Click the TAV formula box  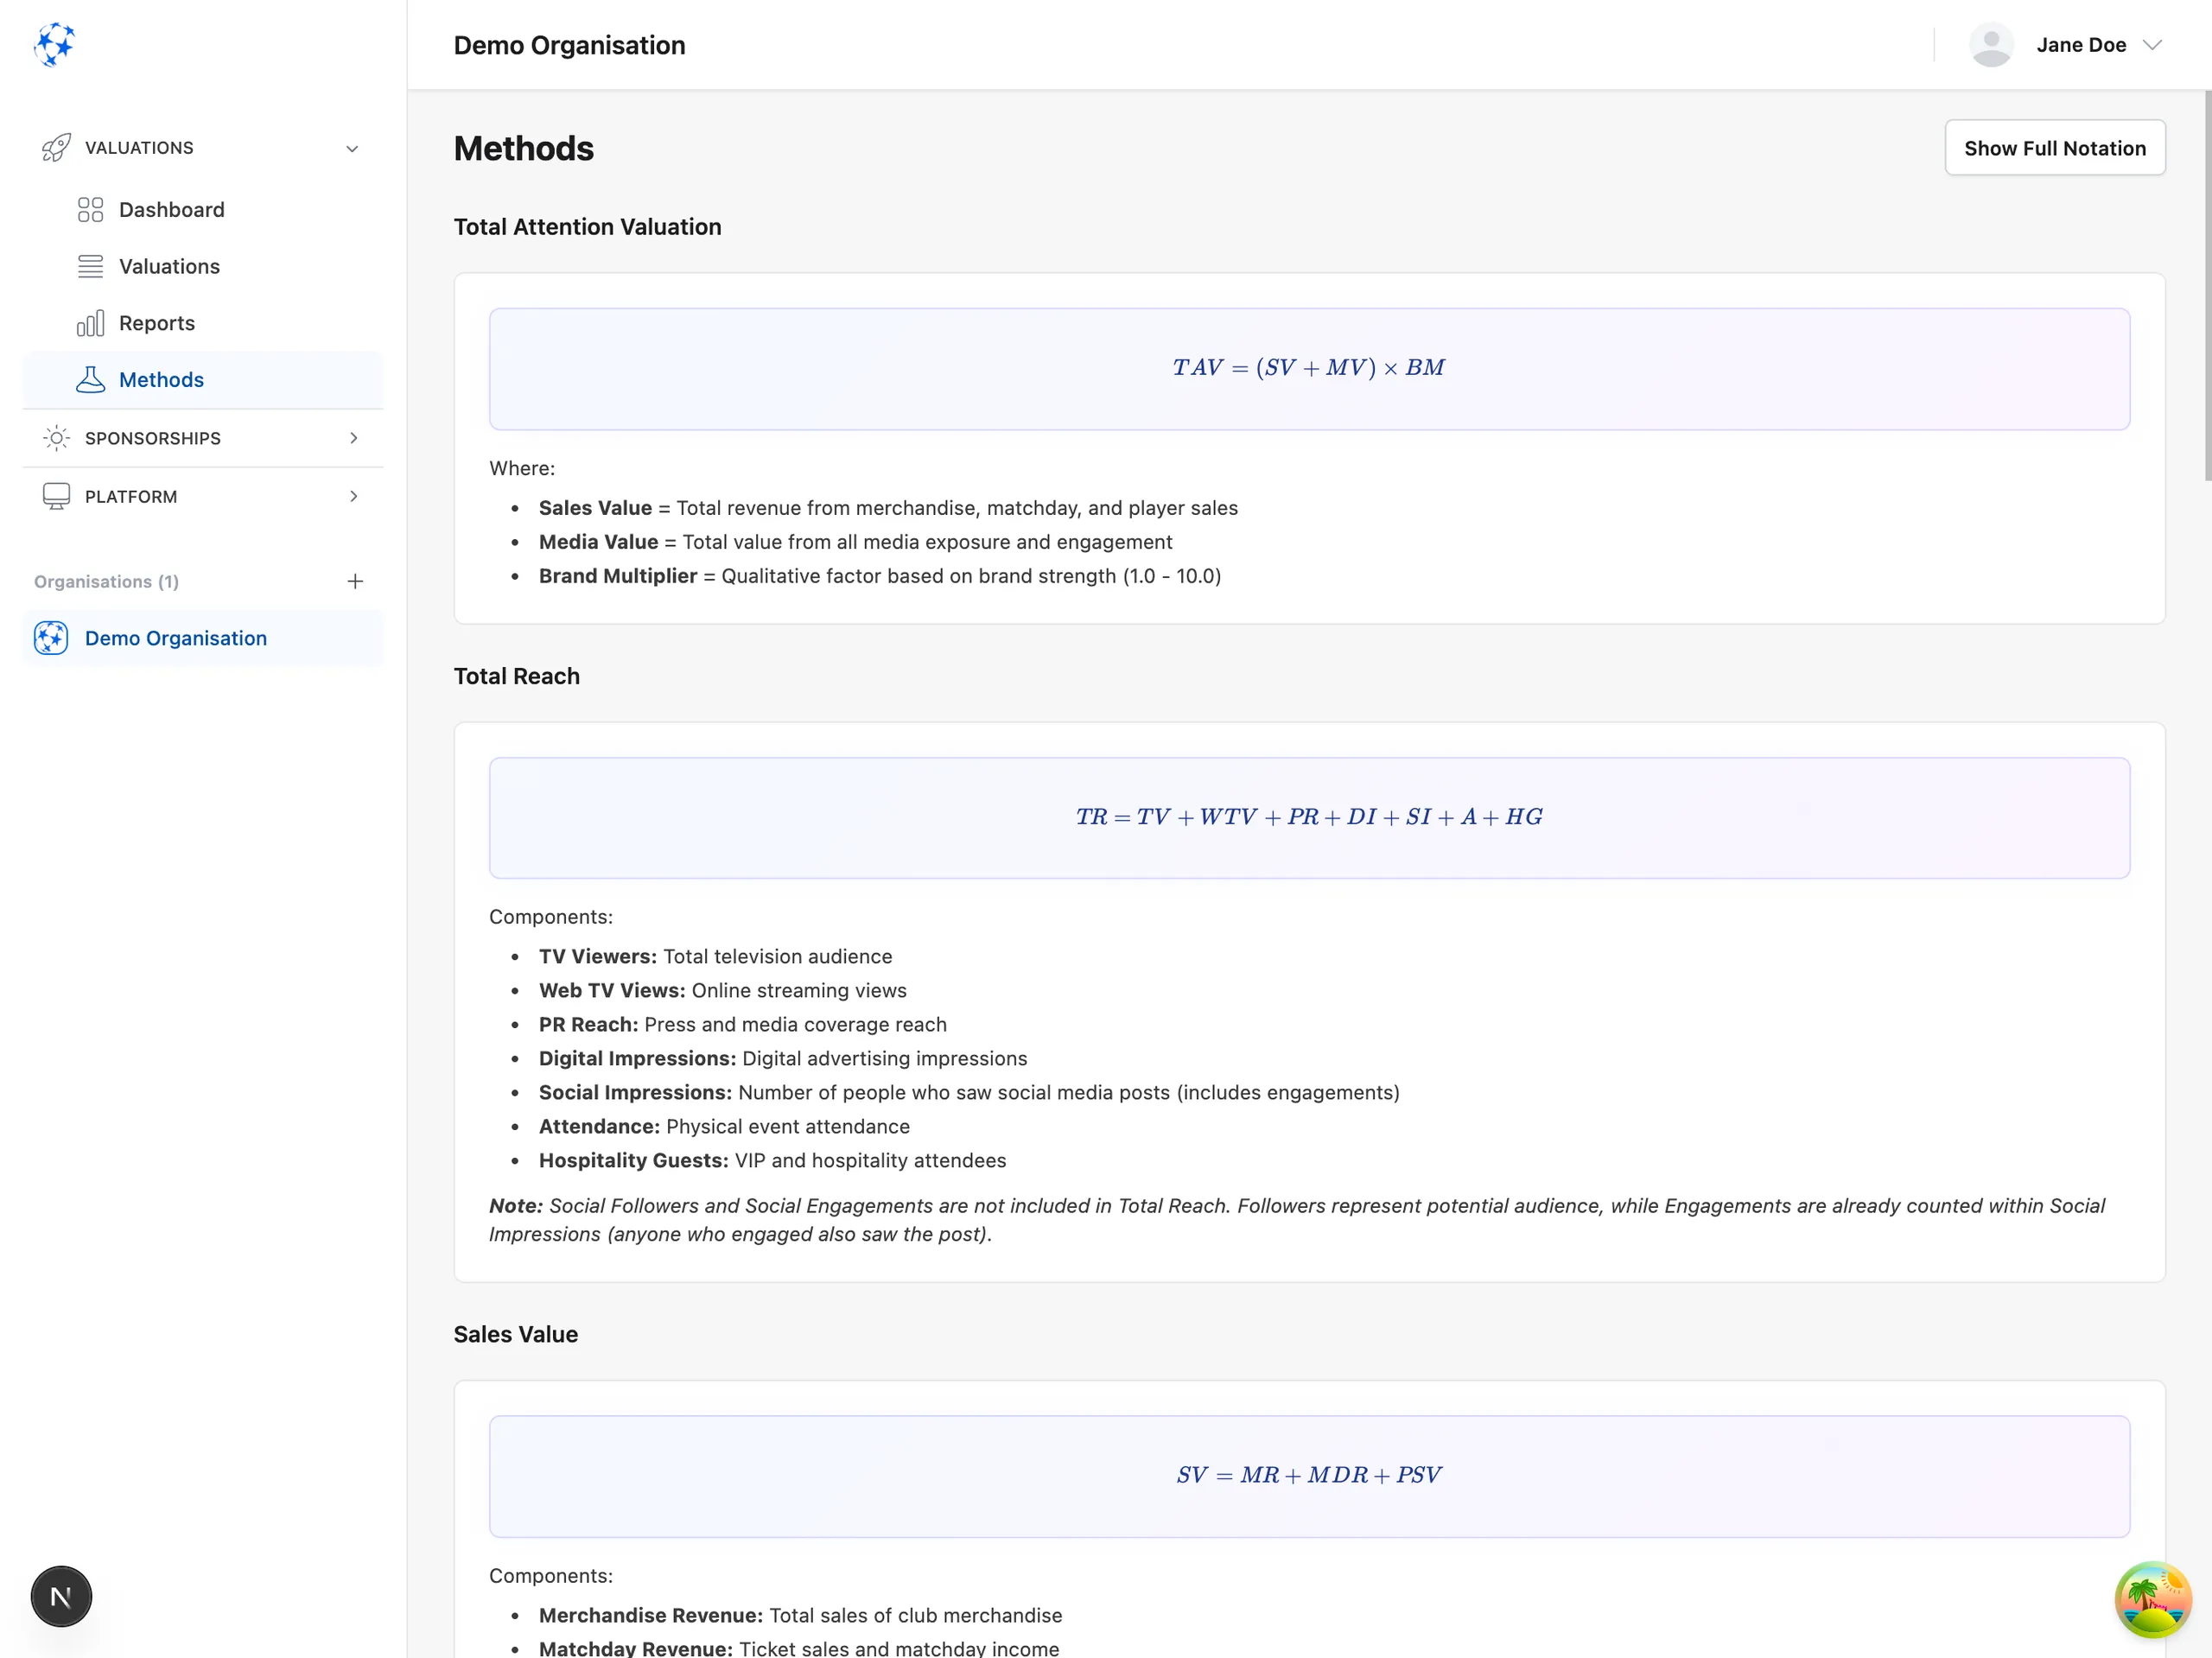pos(1309,369)
